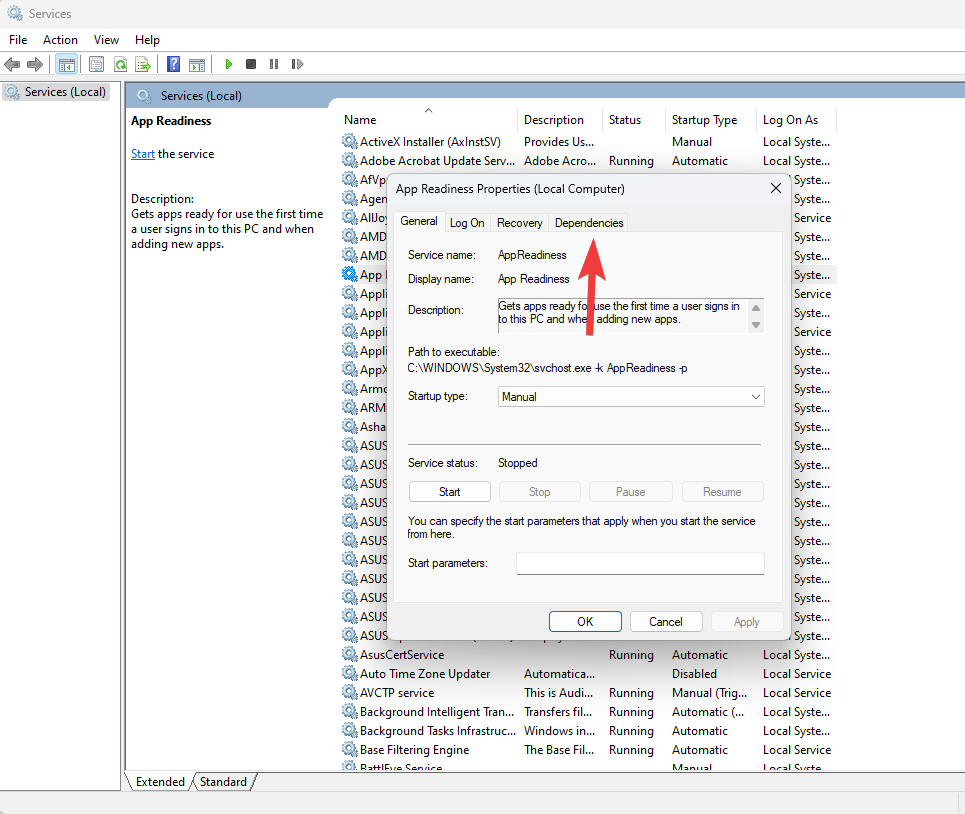Click the Start parameters input field

coord(640,564)
